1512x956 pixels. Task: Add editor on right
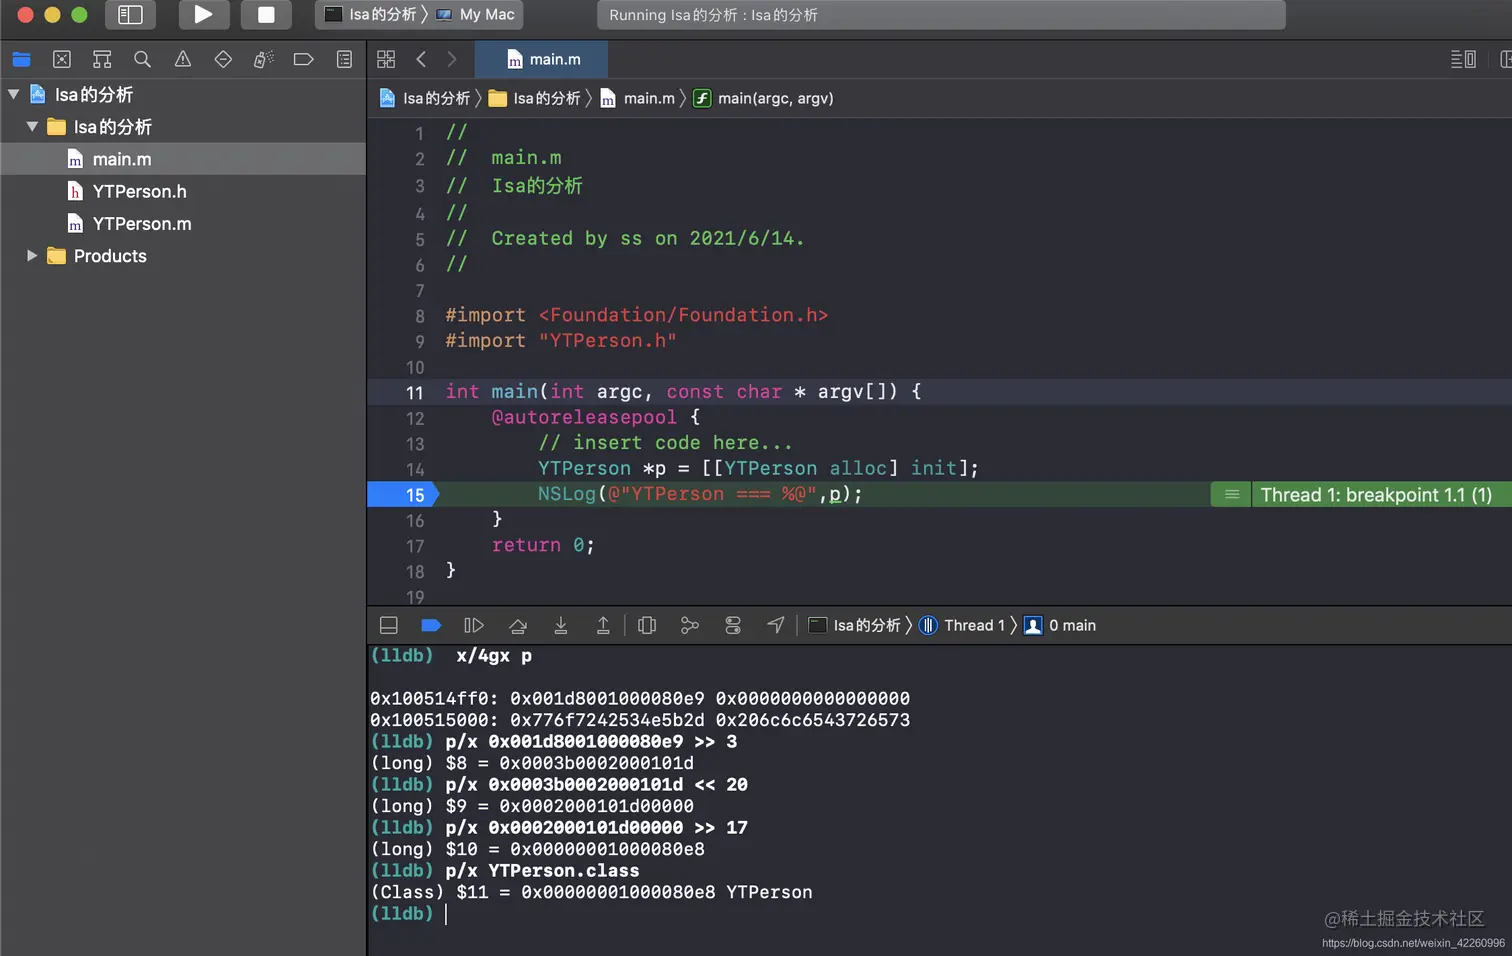coord(1505,59)
